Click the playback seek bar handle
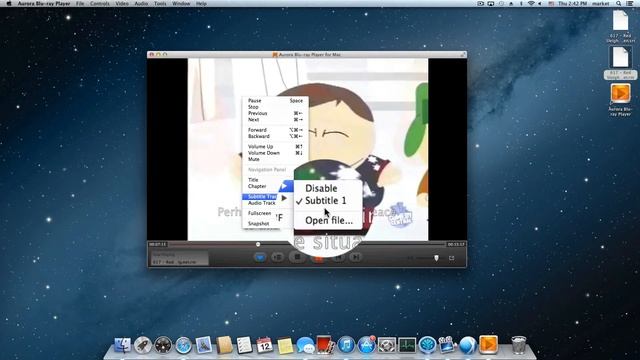Screen dimensions: 640x360 (x=258, y=244)
